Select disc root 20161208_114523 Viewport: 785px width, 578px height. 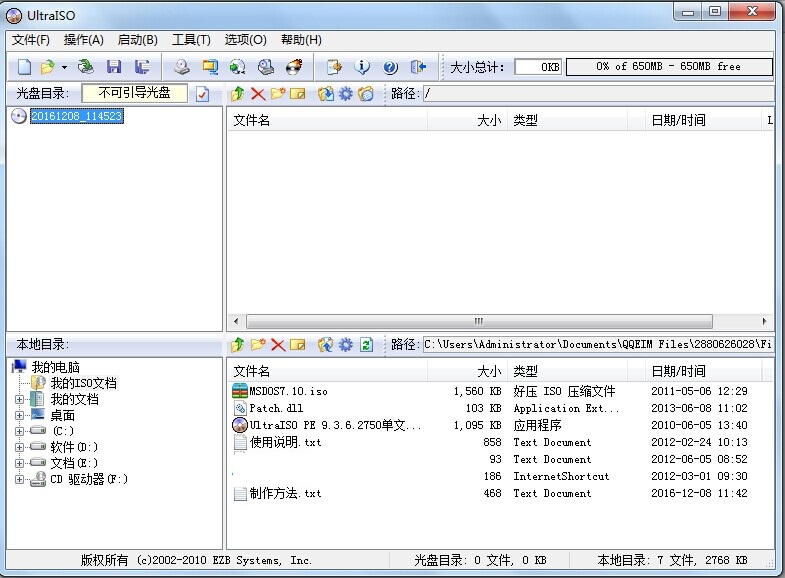tap(77, 116)
